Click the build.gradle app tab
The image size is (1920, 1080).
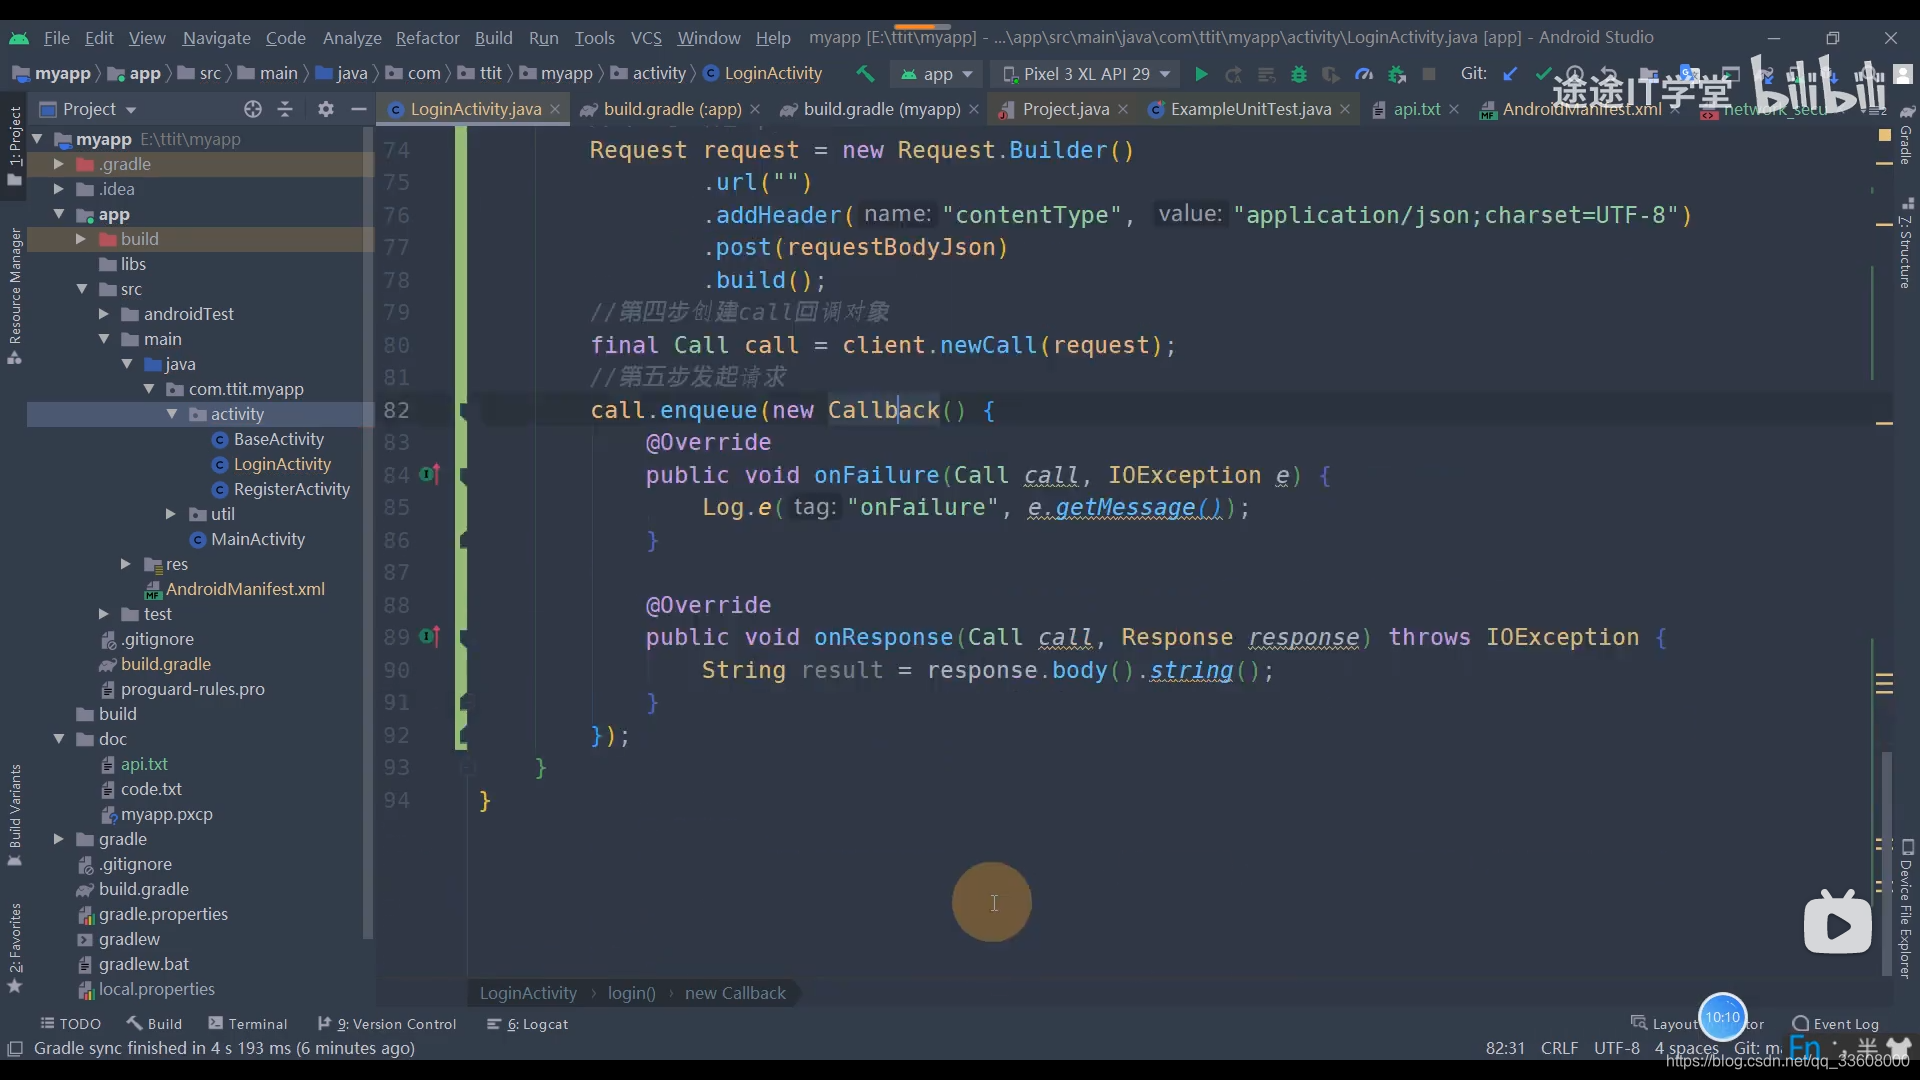coord(673,108)
